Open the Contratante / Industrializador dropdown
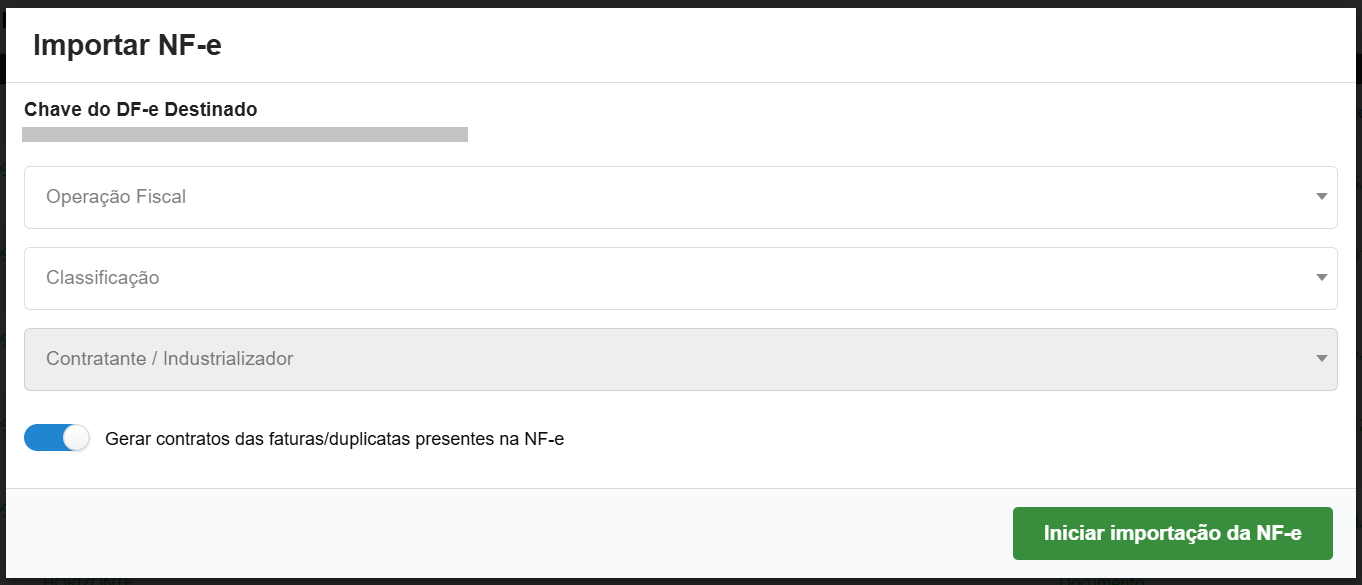The height and width of the screenshot is (585, 1362). [x=680, y=359]
